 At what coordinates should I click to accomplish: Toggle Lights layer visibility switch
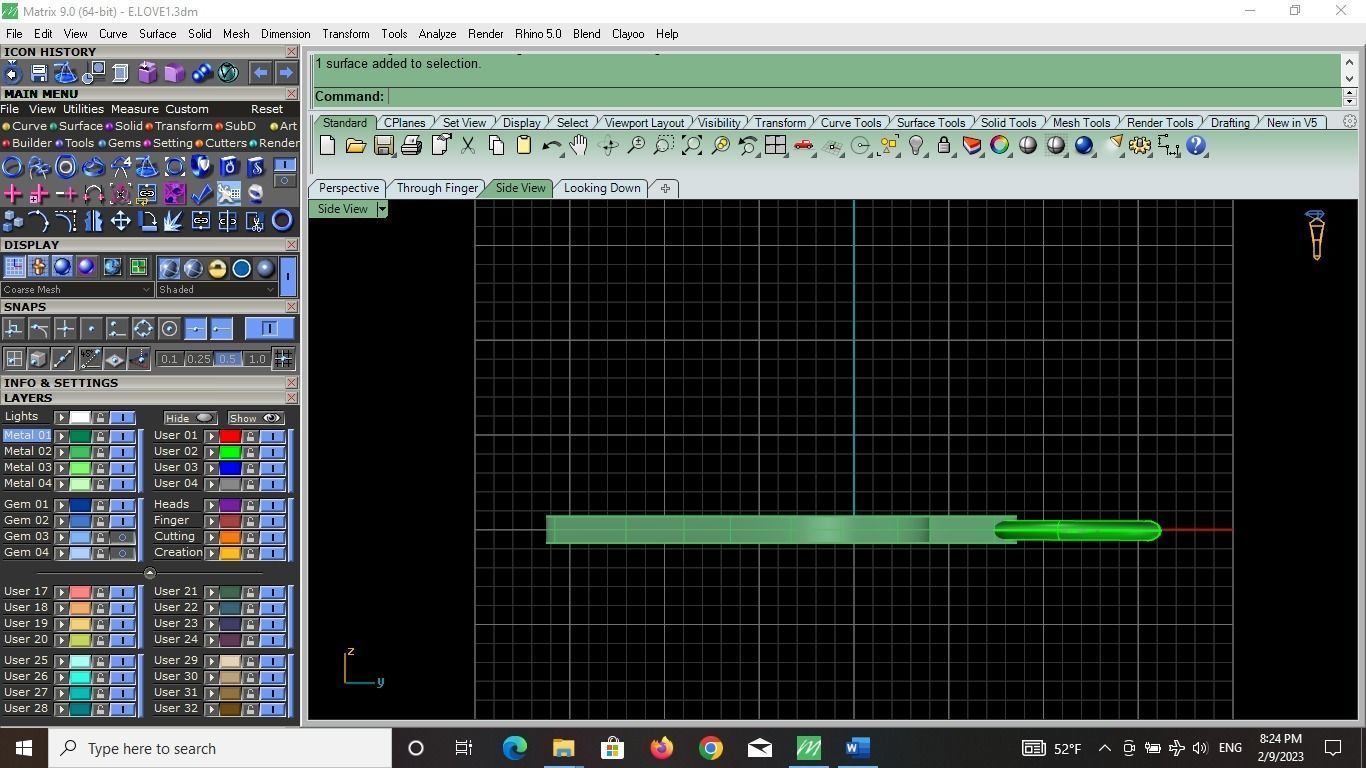click(122, 418)
